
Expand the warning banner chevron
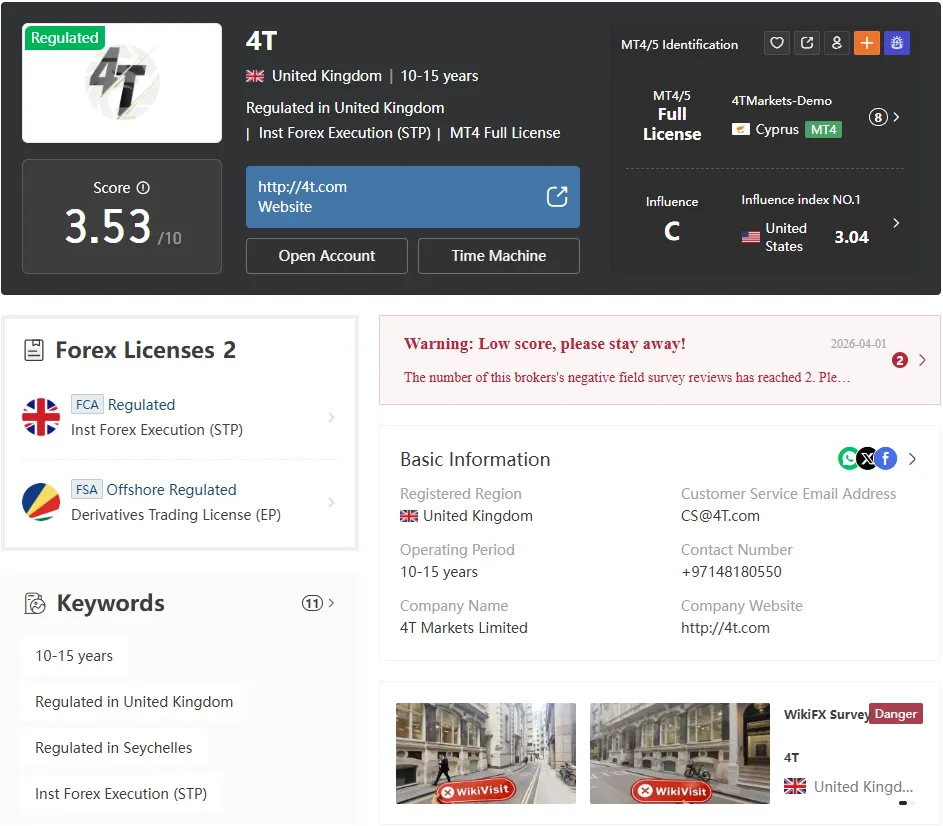[x=923, y=360]
